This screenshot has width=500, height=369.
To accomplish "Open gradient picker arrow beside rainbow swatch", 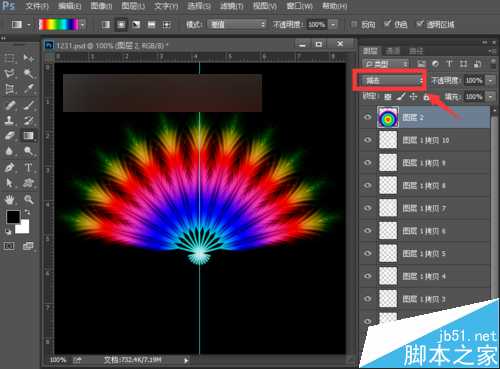I will tap(82, 25).
